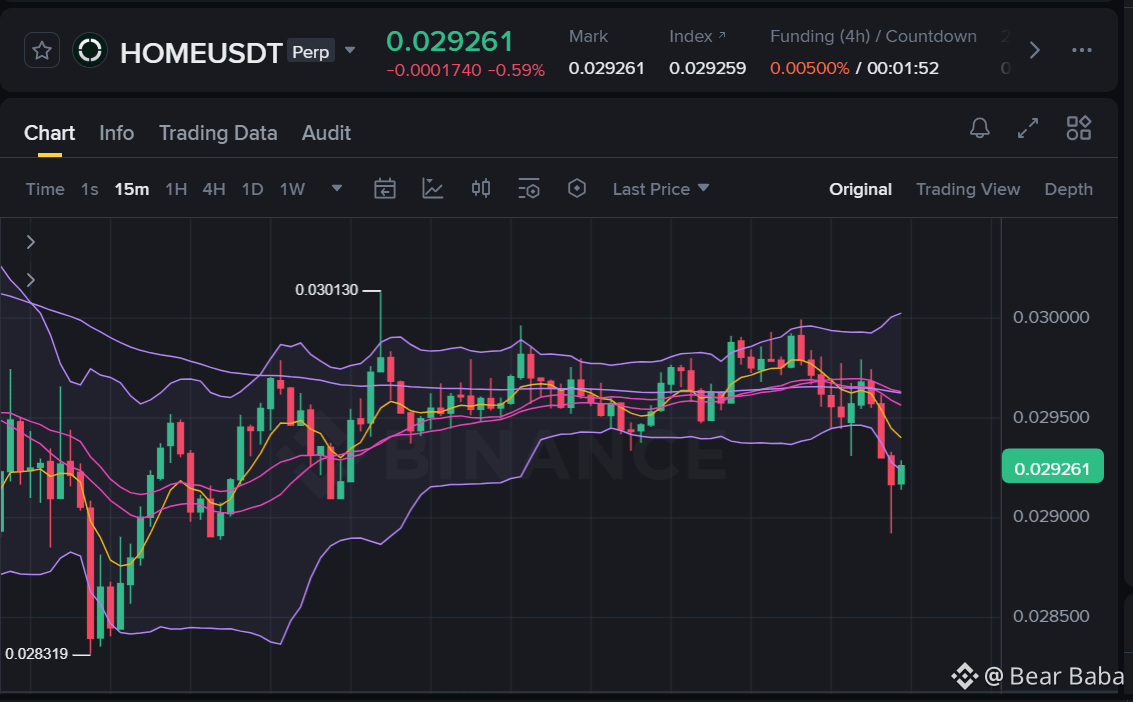This screenshot has height=702, width=1133.
Task: Open the three-dot more options menu
Action: point(1082,50)
